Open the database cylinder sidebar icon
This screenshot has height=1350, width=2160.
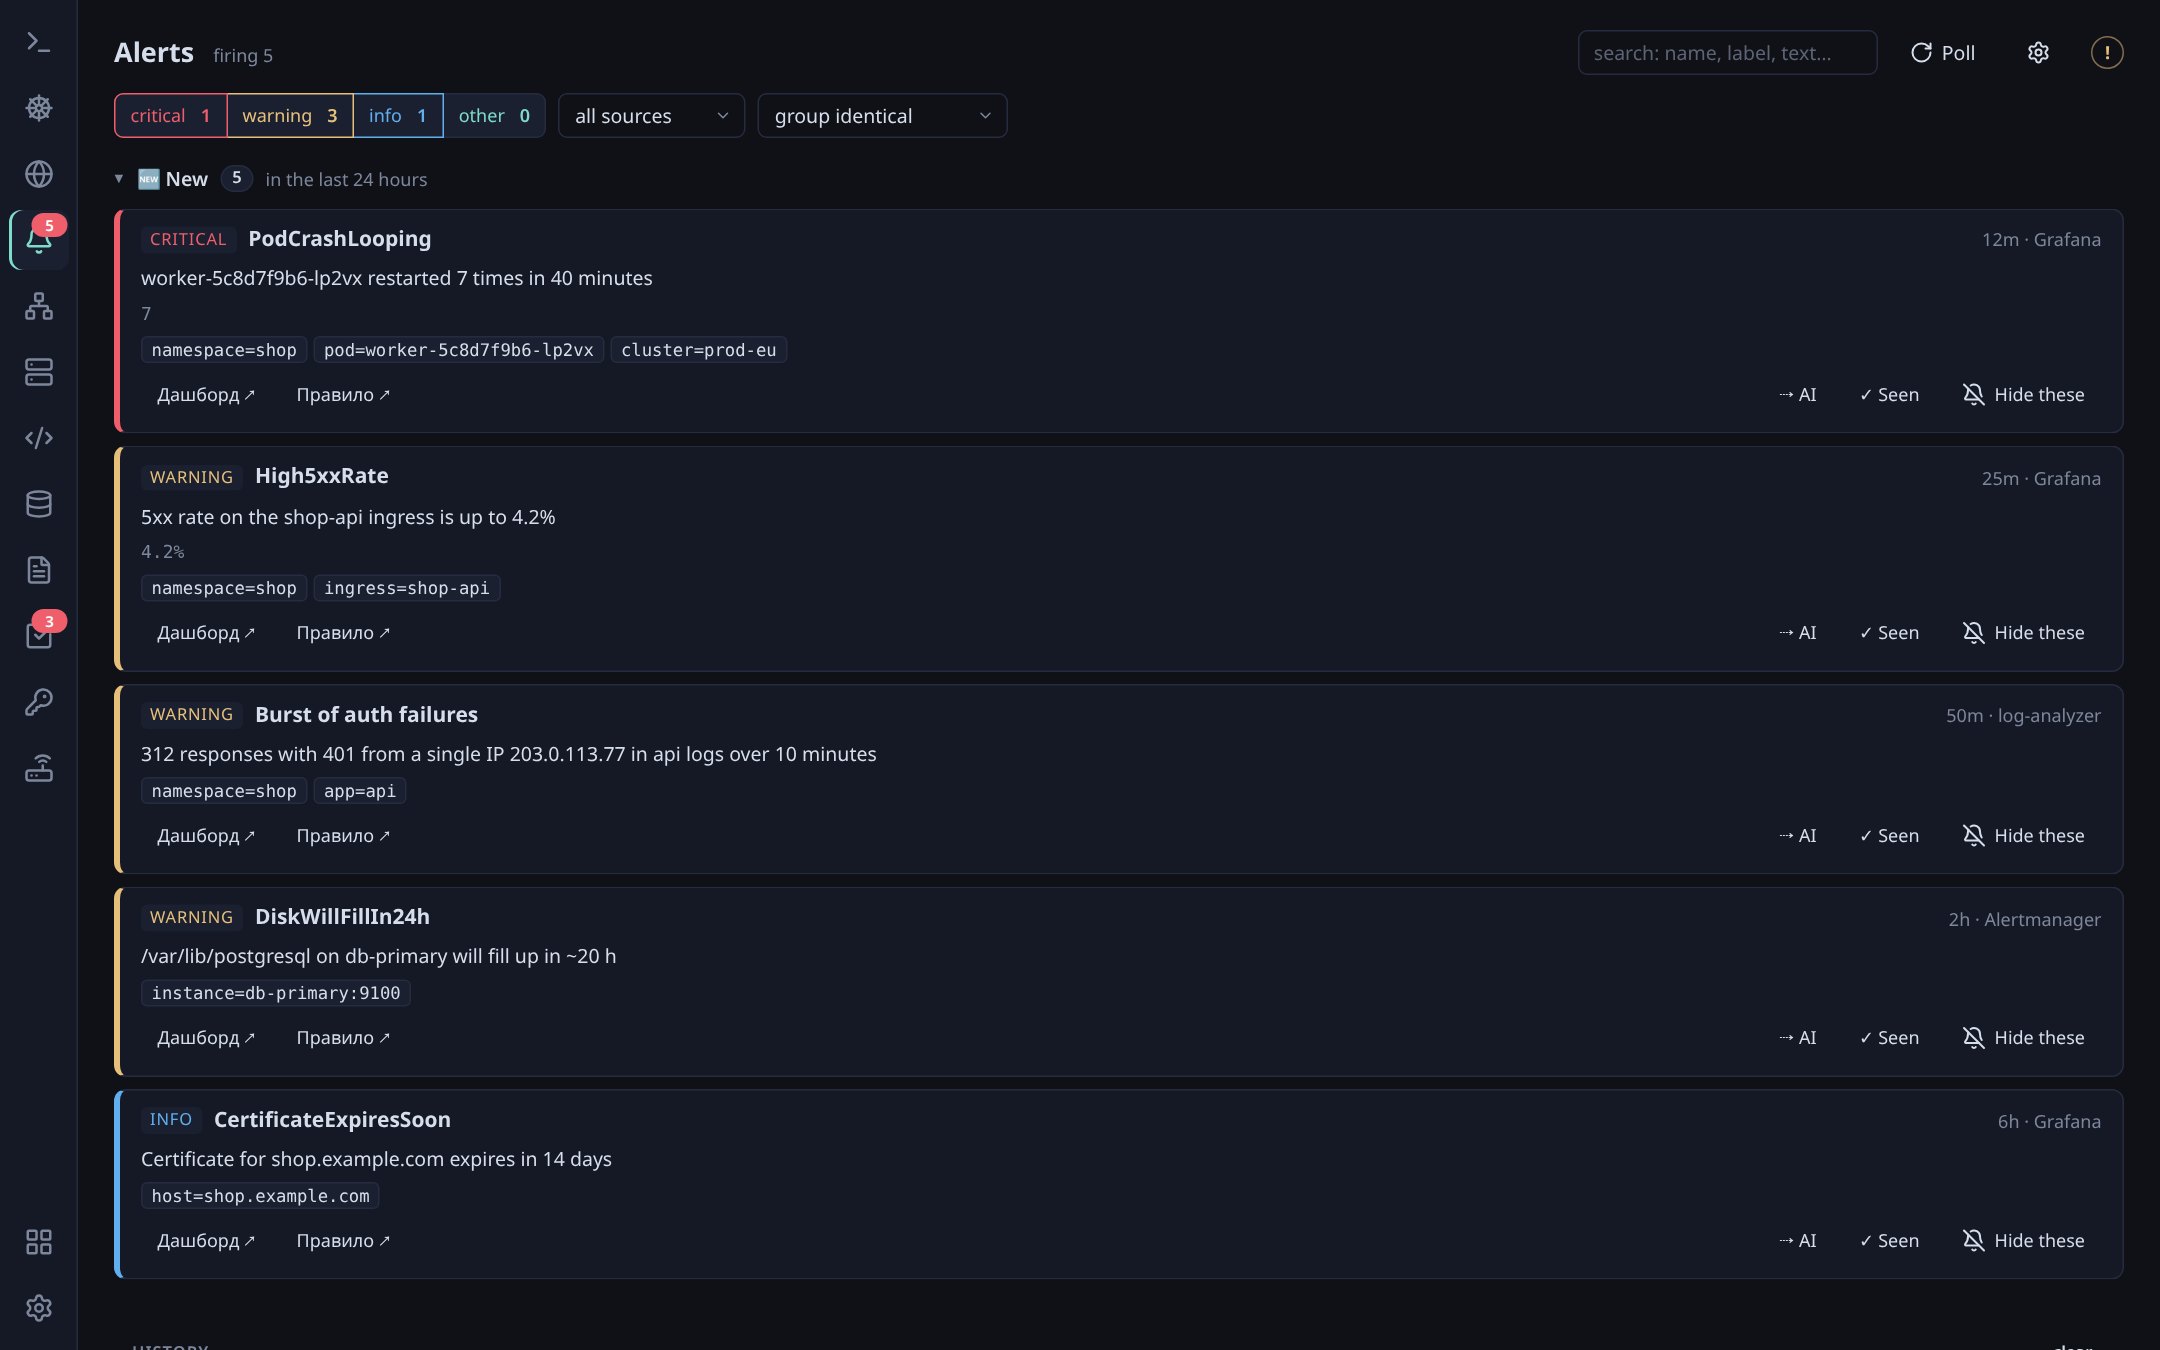click(38, 504)
